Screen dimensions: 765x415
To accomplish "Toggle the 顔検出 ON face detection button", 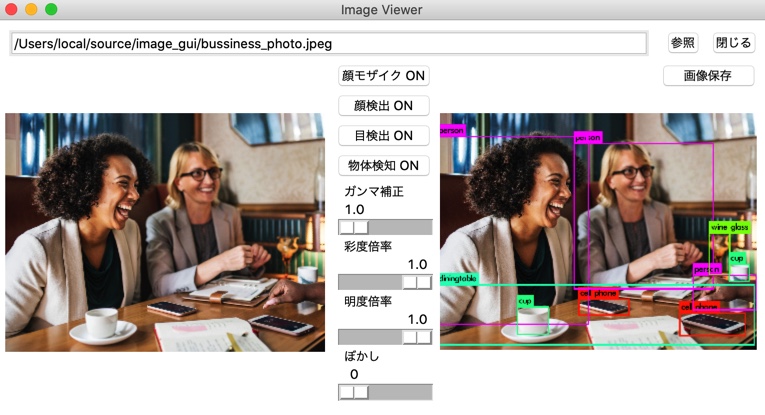I will [x=383, y=106].
